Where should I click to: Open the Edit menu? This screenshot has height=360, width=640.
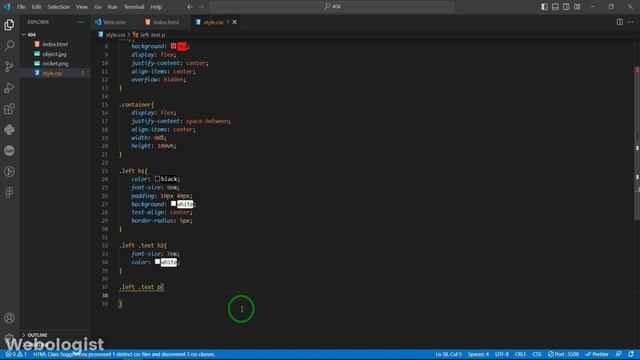[36, 7]
